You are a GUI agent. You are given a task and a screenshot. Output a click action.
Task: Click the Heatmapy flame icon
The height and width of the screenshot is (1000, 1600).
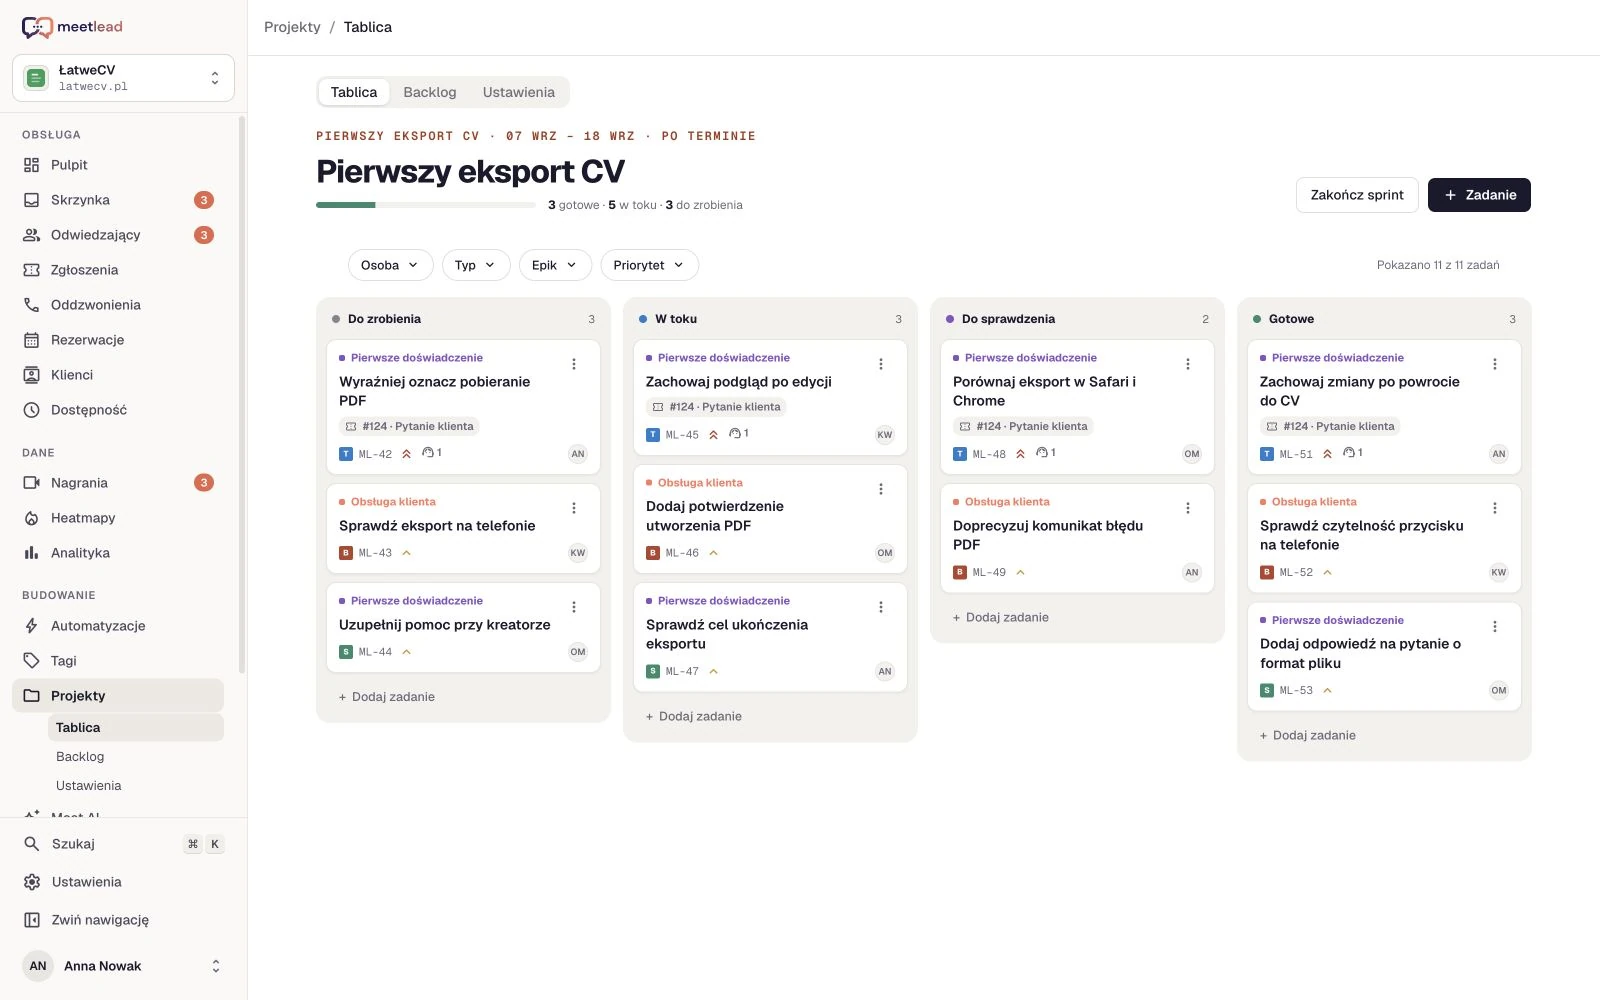(x=32, y=518)
